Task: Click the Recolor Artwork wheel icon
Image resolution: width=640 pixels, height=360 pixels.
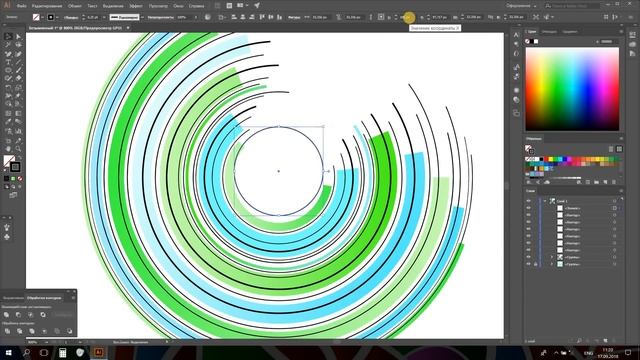Action: click(x=208, y=17)
